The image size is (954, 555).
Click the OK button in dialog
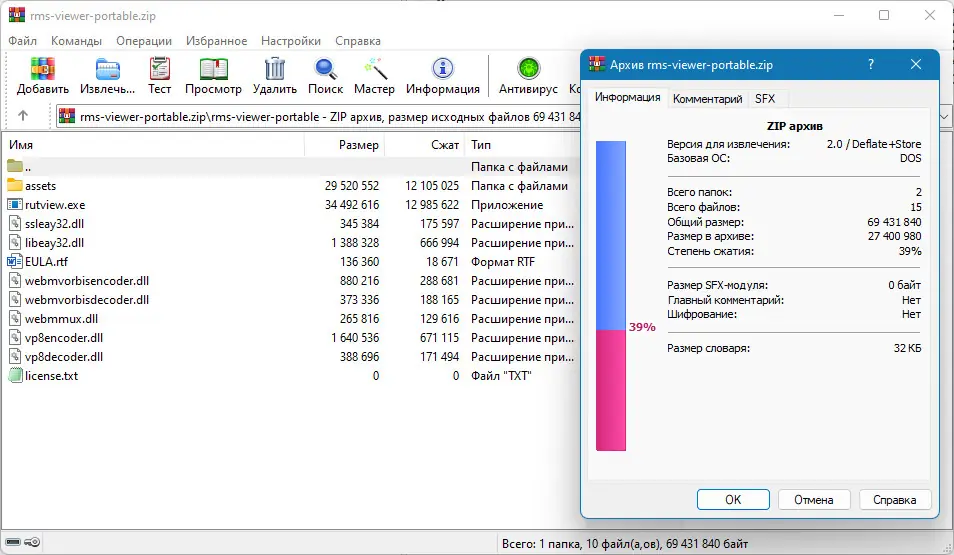coord(733,500)
